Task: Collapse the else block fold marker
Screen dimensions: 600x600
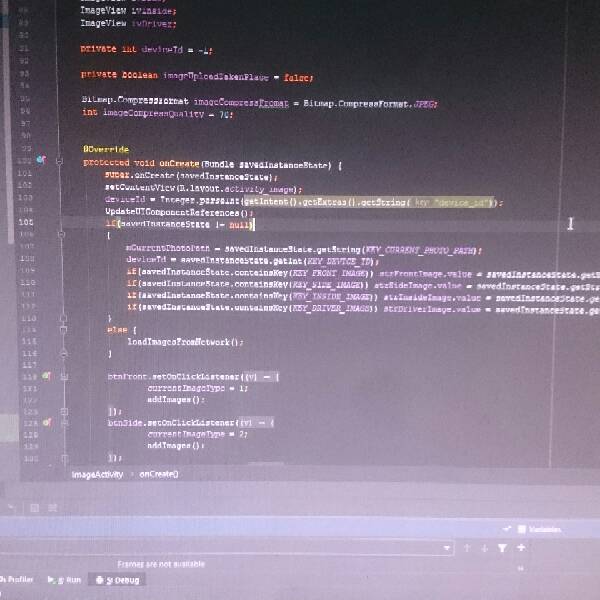Action: coord(63,328)
